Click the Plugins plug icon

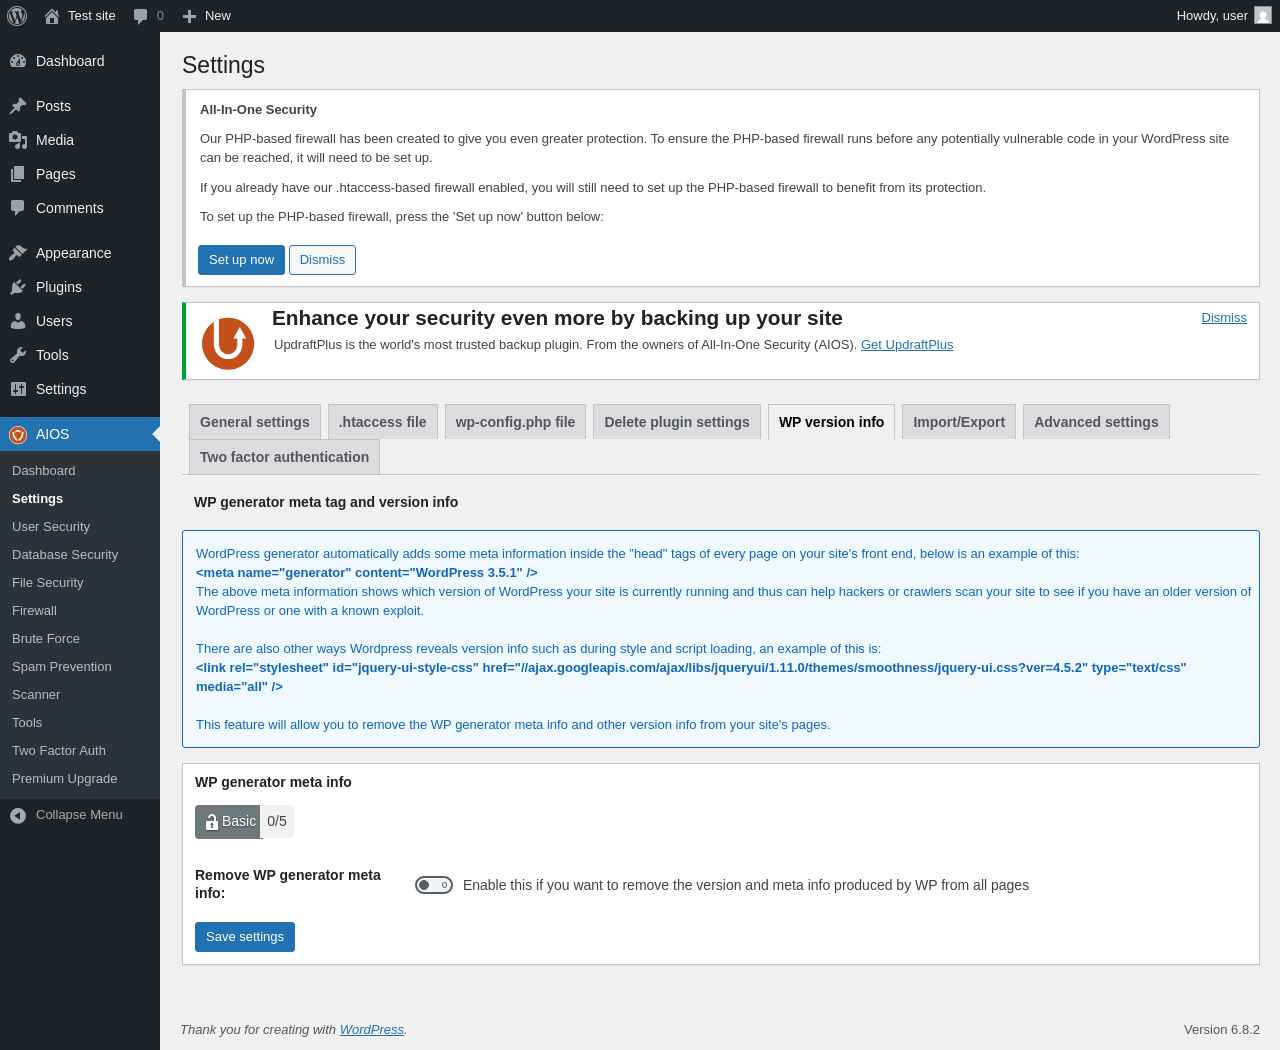tap(18, 287)
